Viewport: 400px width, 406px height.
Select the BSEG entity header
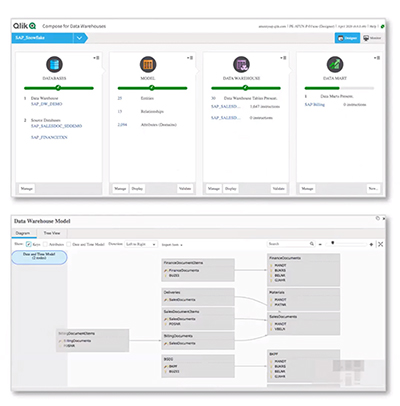coord(198,359)
